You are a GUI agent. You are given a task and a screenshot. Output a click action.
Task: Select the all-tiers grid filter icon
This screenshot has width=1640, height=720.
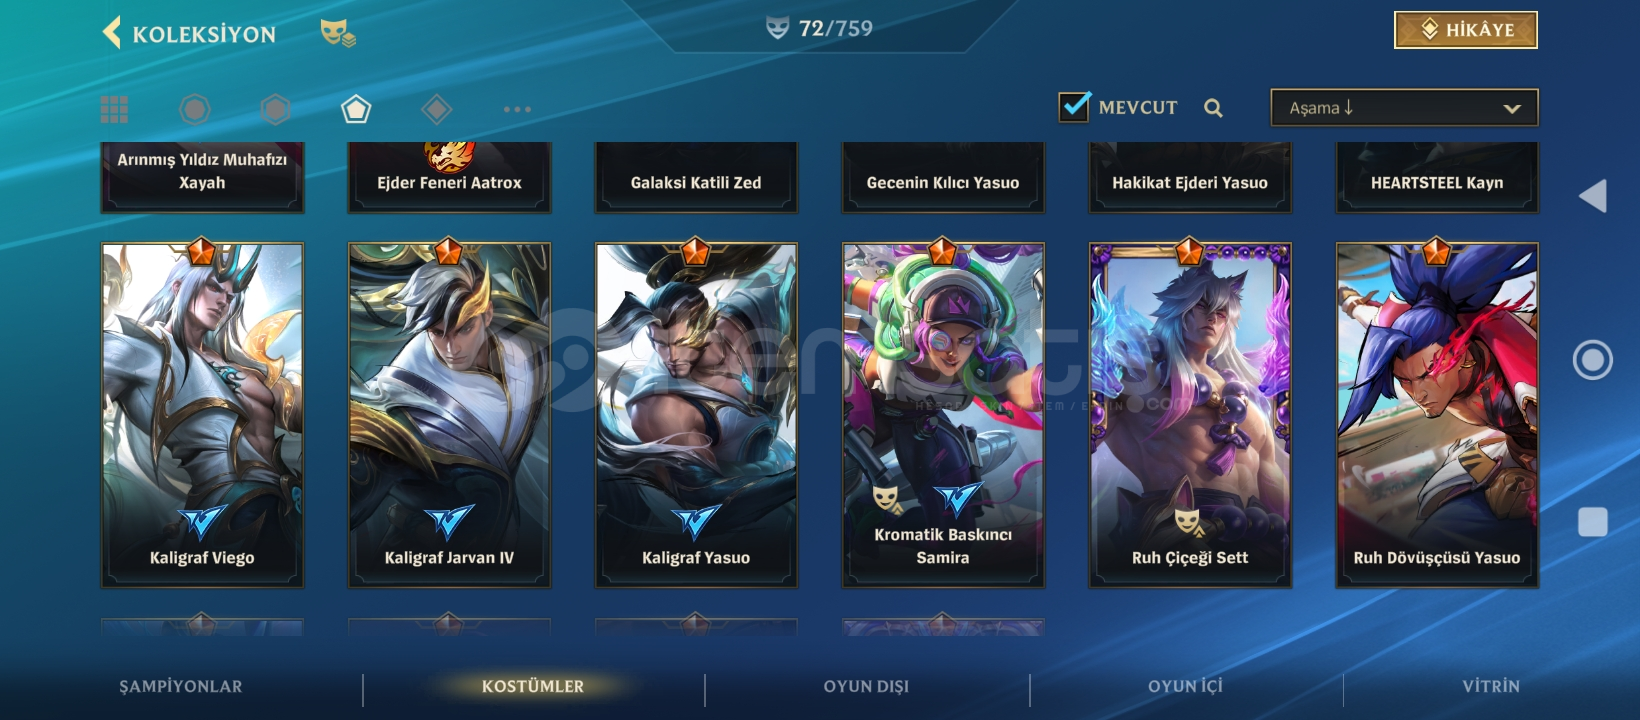[x=114, y=109]
